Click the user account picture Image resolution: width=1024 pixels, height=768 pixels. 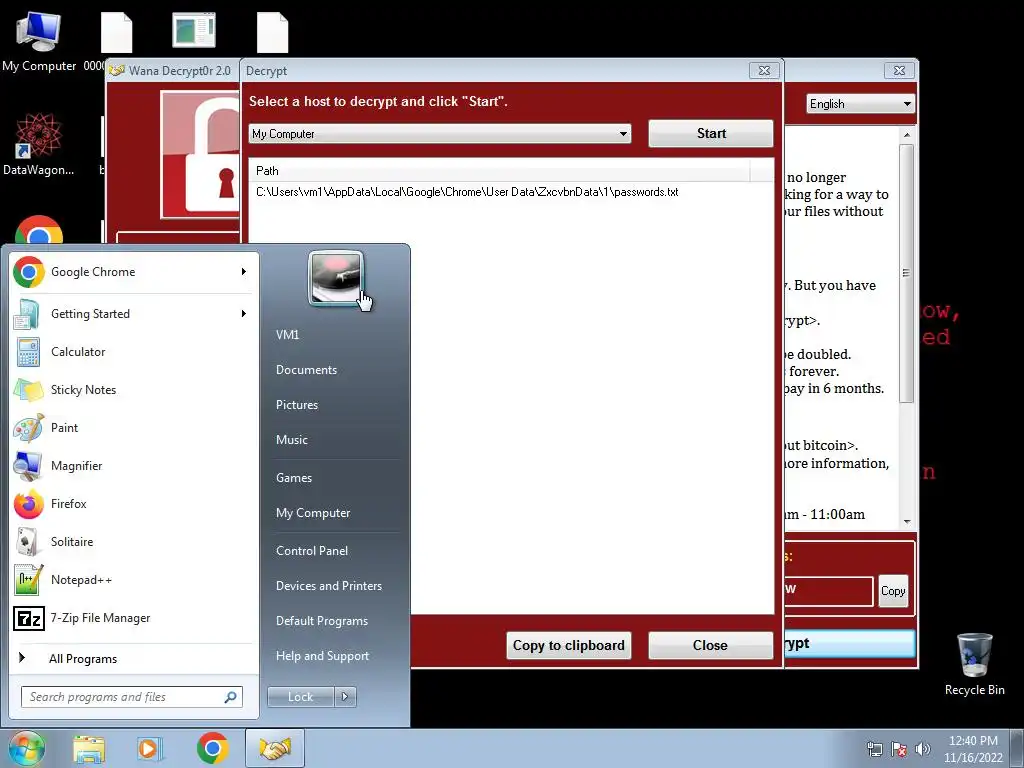click(x=336, y=278)
